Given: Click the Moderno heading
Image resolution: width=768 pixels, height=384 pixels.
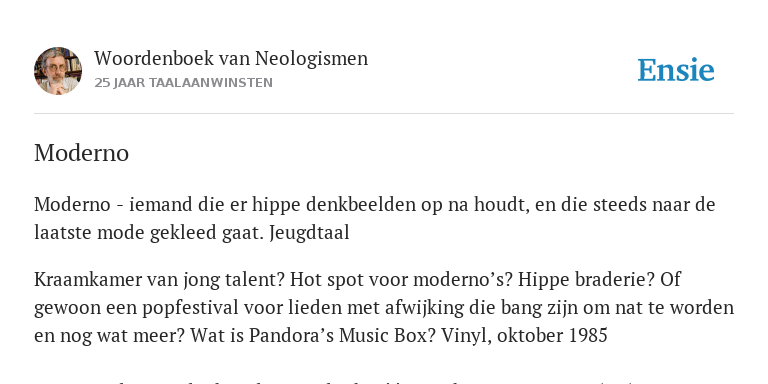Looking at the screenshot, I should tap(81, 153).
